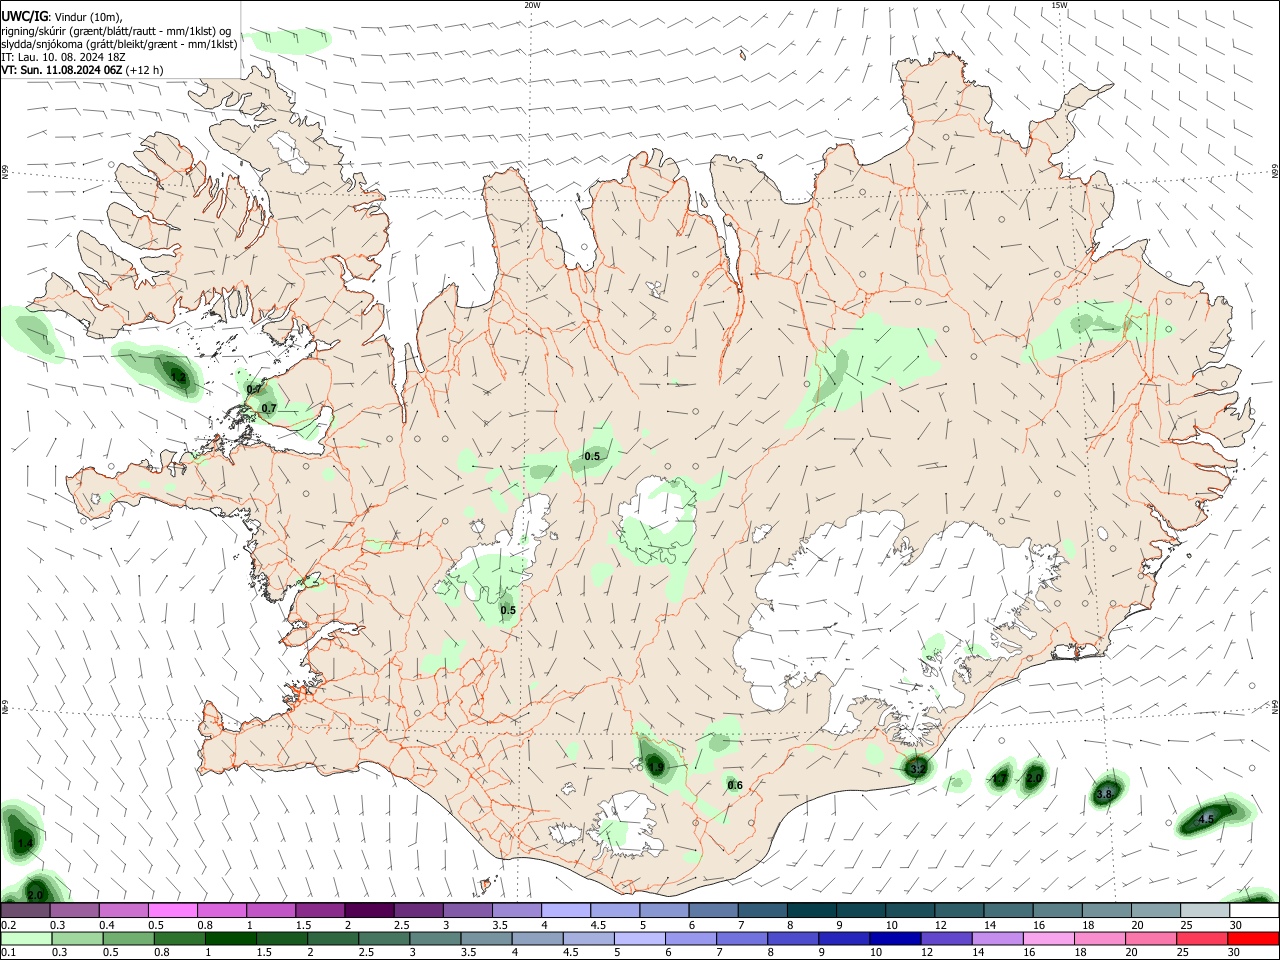Click the UWC/IG title in the header box
Image resolution: width=1280 pixels, height=960 pixels.
click(x=24, y=16)
